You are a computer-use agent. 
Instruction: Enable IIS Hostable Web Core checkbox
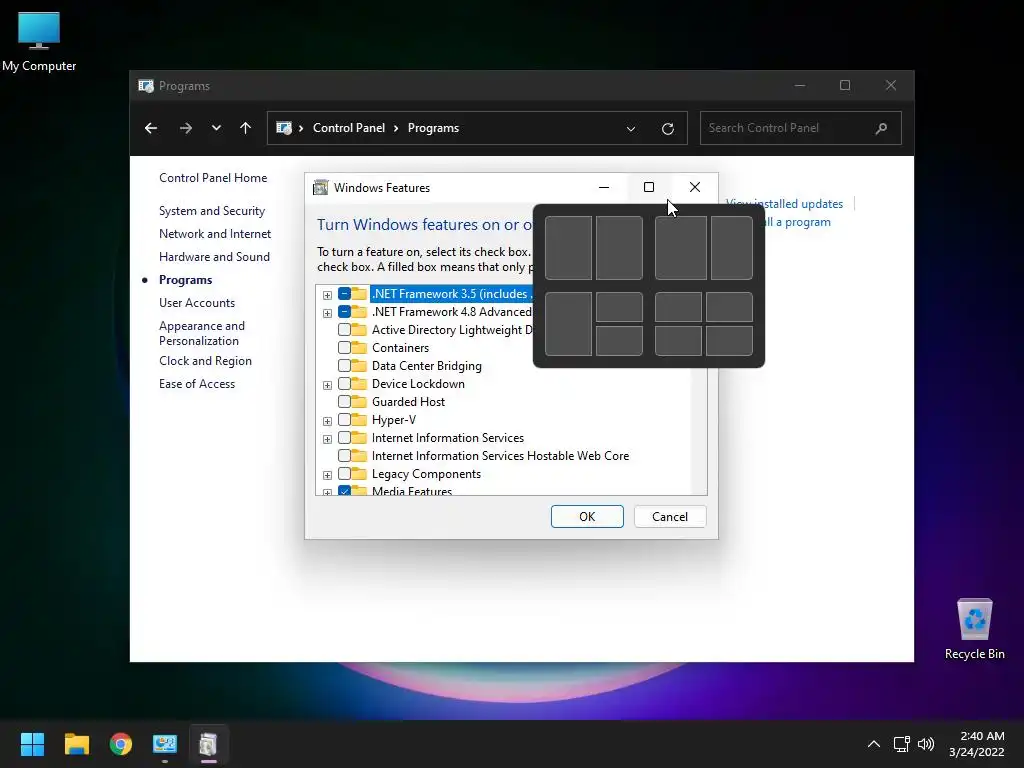(344, 455)
